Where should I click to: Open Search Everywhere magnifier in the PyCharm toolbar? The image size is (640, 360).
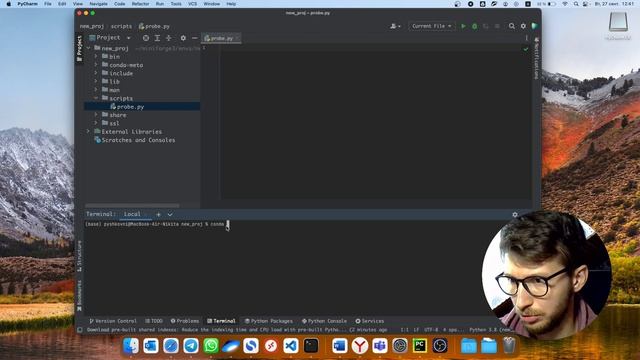[511, 26]
